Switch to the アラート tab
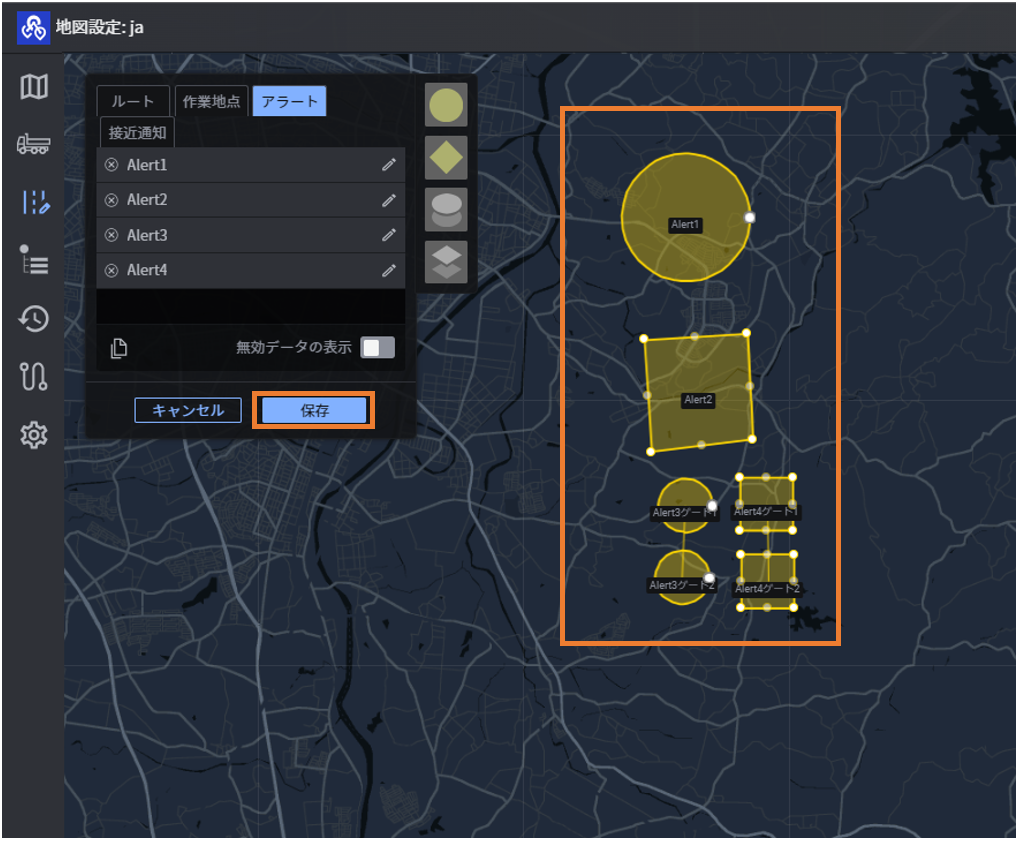The image size is (1020, 842). coord(289,102)
